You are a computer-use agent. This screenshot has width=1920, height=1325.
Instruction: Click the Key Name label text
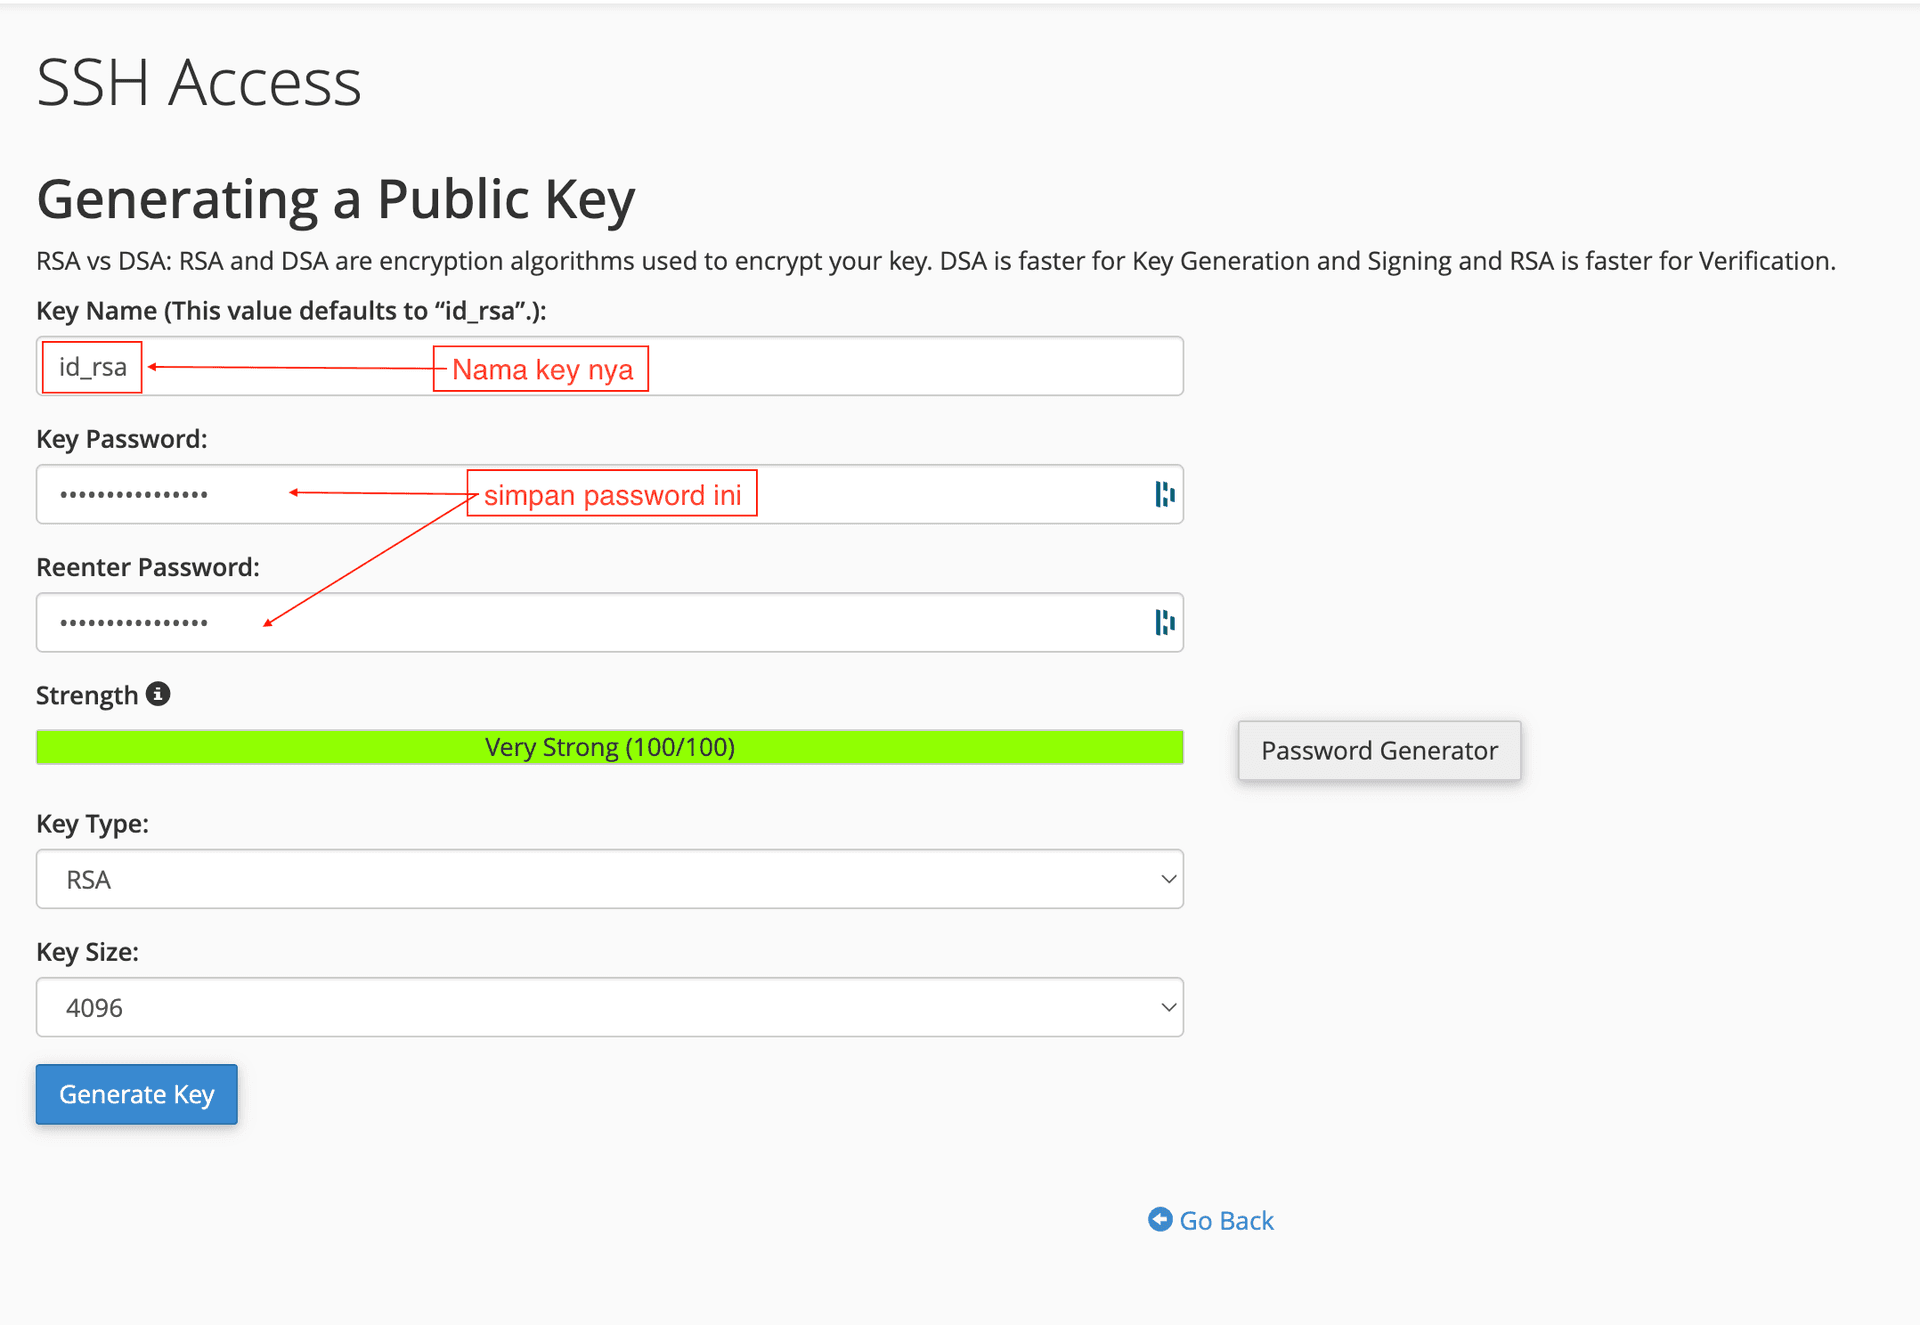click(291, 311)
